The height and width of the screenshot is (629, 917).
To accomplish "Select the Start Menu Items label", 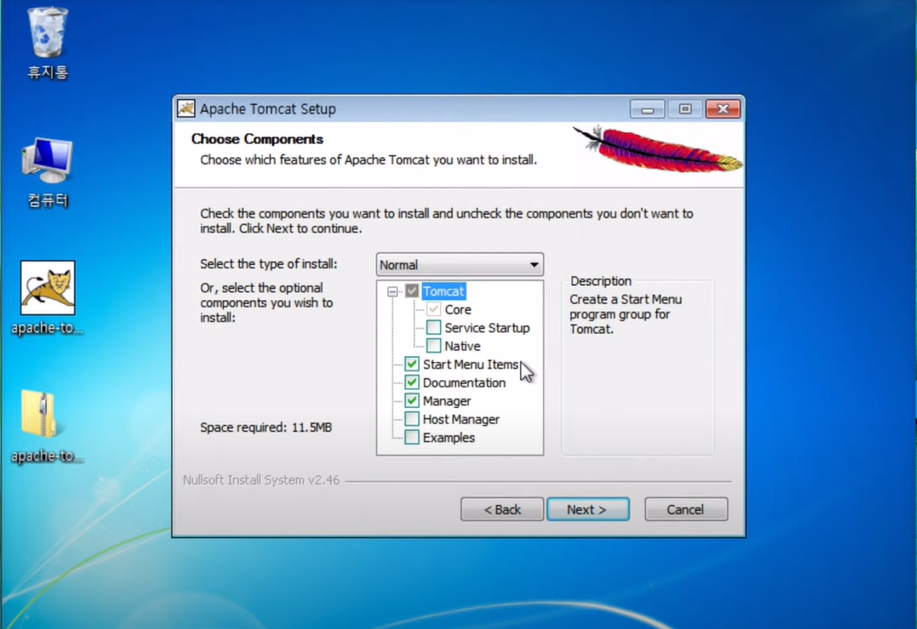I will (x=471, y=365).
